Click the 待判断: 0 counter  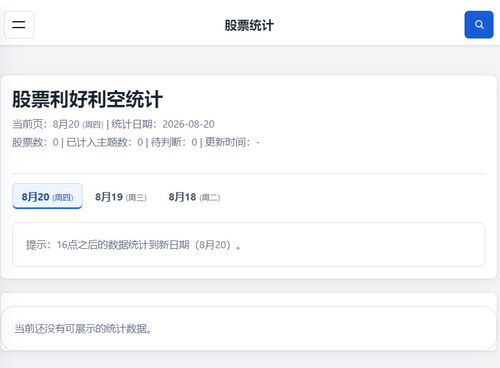[174, 142]
